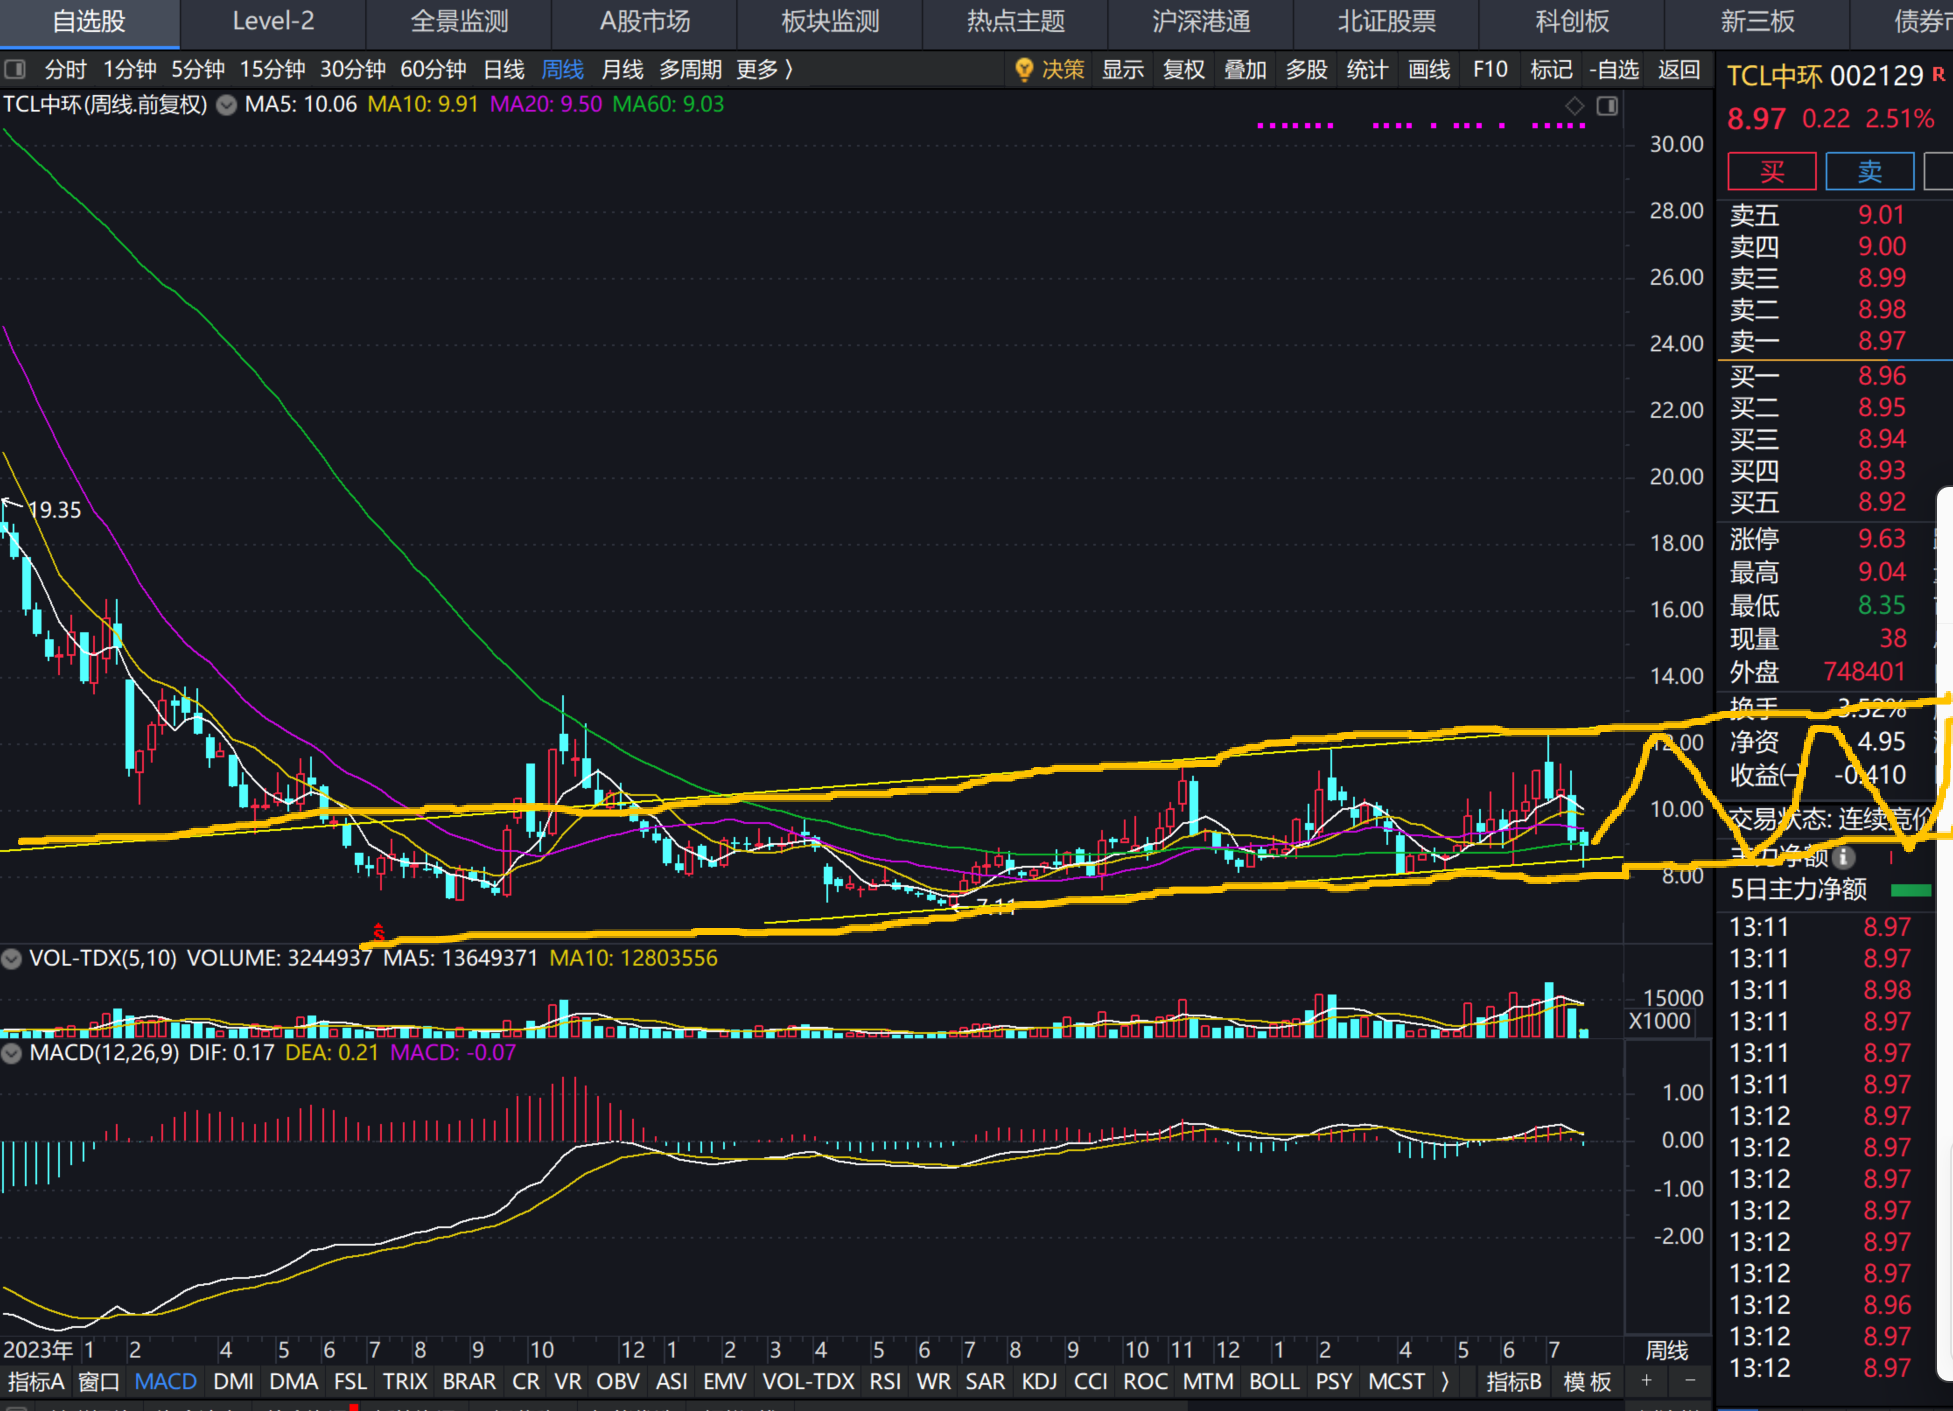Open the A股市场 tab
The height and width of the screenshot is (1411, 1953).
click(645, 22)
